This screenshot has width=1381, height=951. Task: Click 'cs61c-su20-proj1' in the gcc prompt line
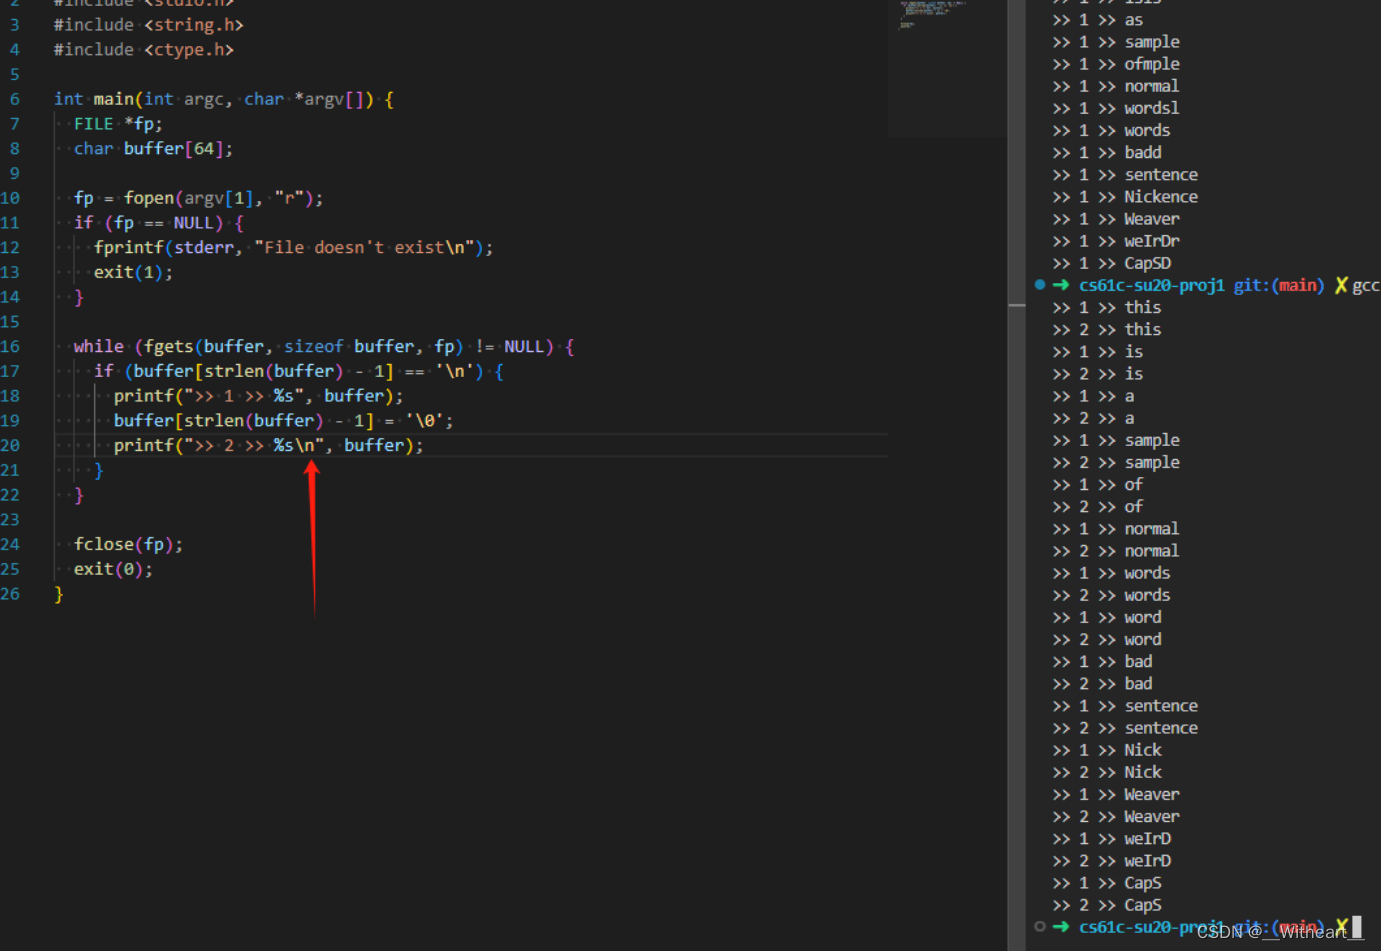pyautogui.click(x=1152, y=285)
